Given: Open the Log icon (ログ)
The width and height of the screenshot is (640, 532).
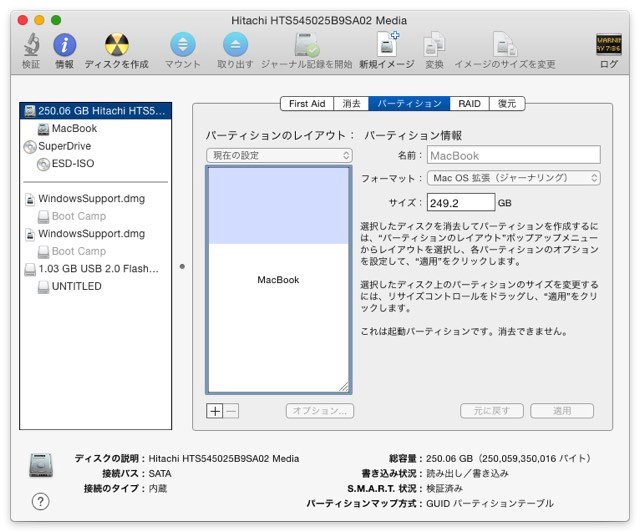Looking at the screenshot, I should point(609,44).
